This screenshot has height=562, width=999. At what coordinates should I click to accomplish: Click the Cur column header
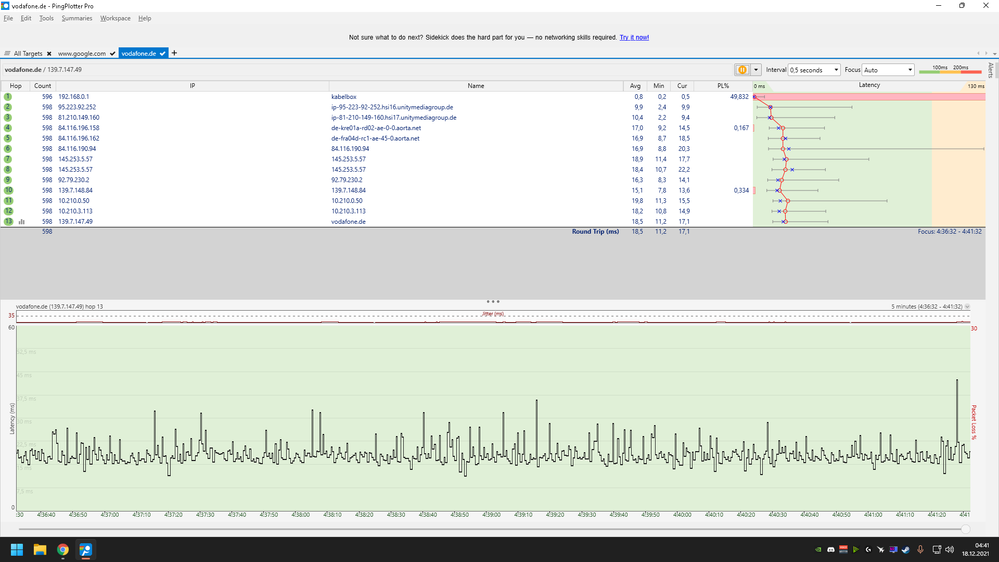point(682,86)
